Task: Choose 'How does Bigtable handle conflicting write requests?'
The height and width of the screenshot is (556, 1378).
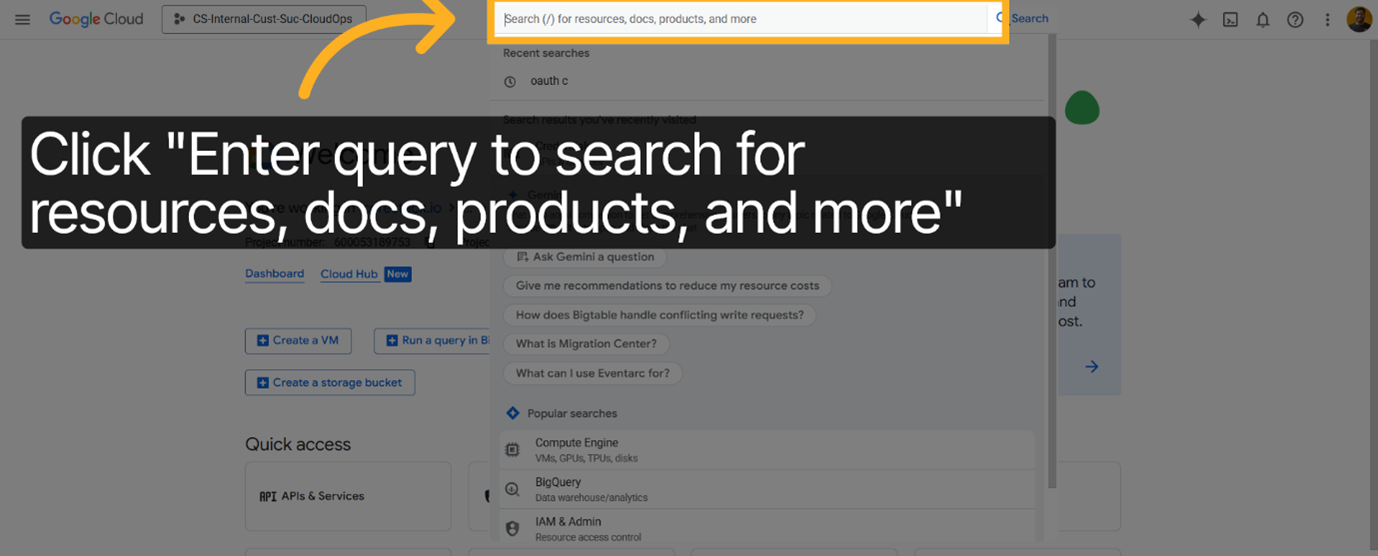Action: coord(659,315)
